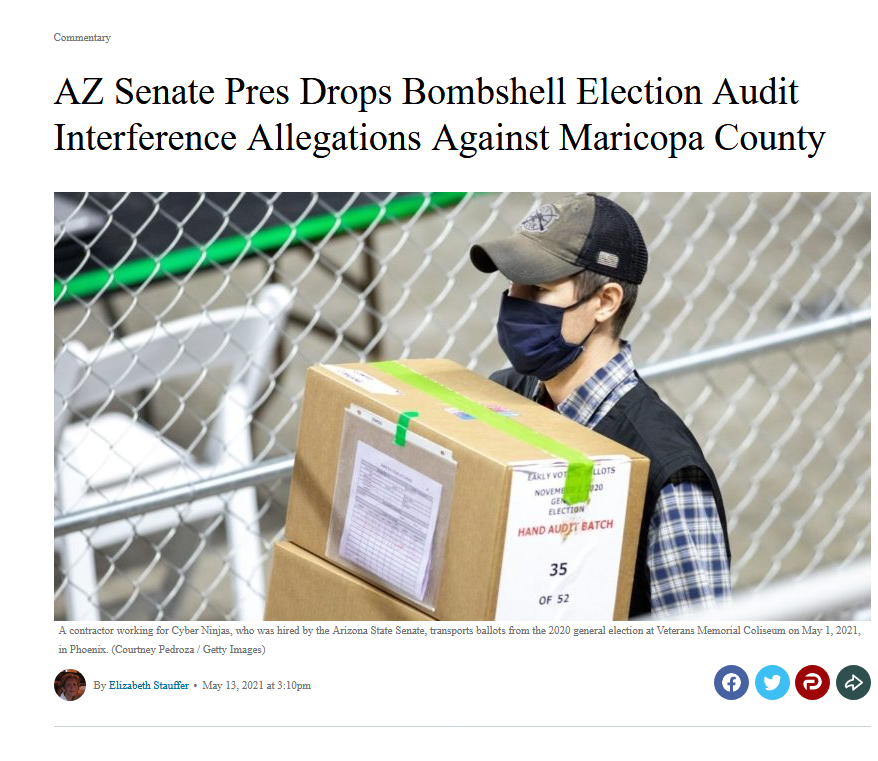Click the red Parler share icon
Viewport: 878px width, 761px height.
click(x=812, y=682)
